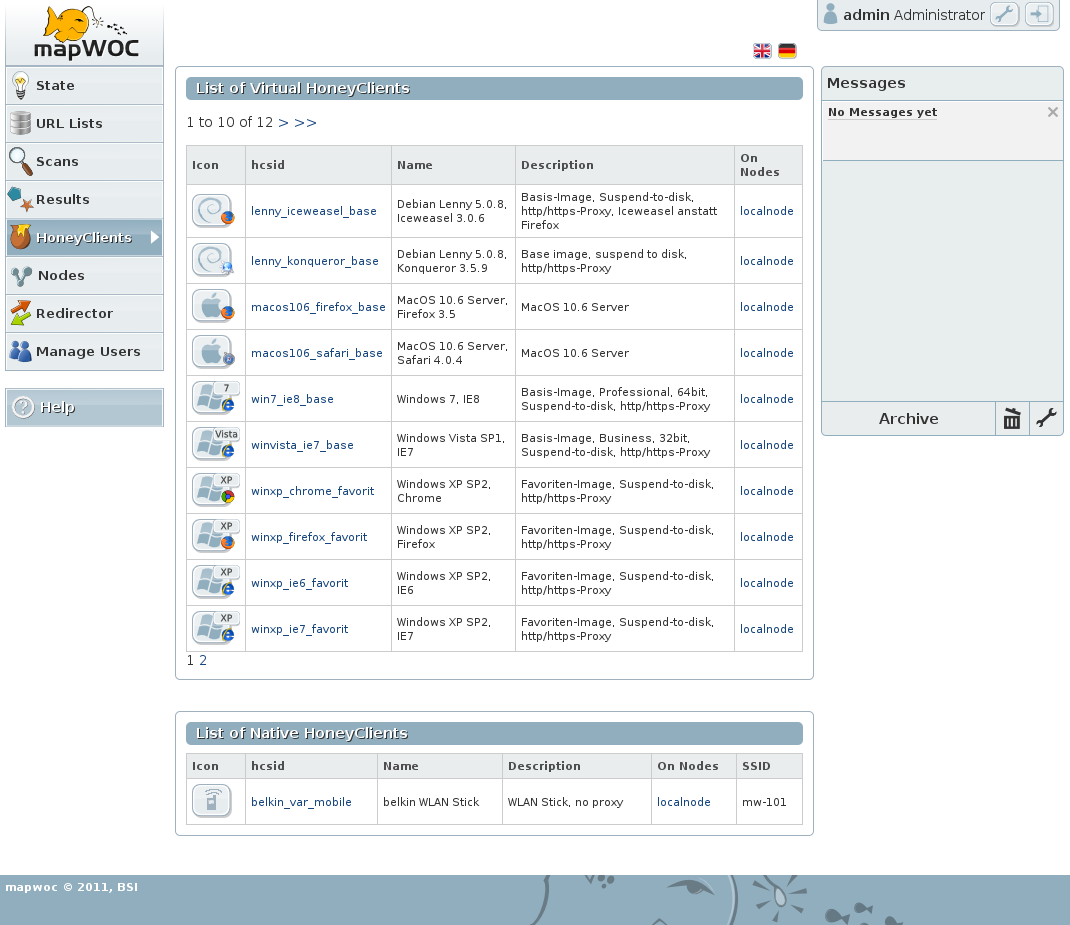1070x925 pixels.
Task: Click the trash icon in Messages panel
Action: point(1012,419)
